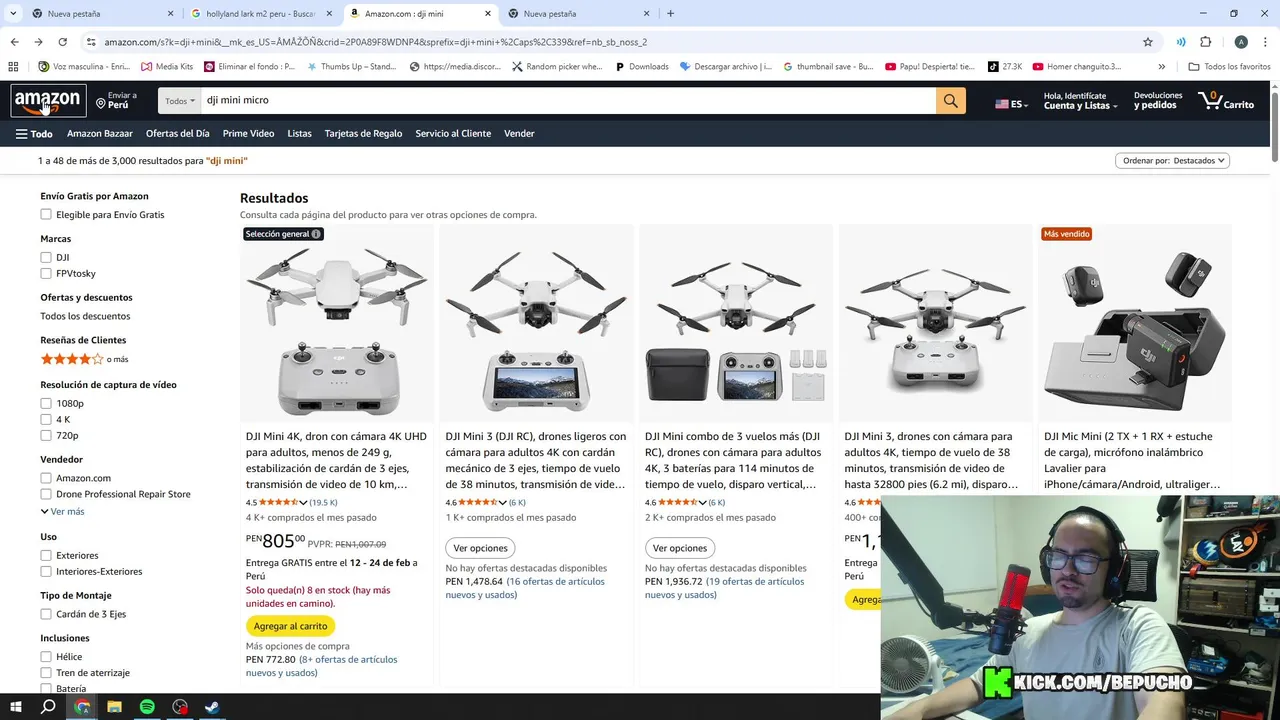Open Todos los favoritos bookmarks folder
The height and width of the screenshot is (720, 1280).
coord(1229,67)
